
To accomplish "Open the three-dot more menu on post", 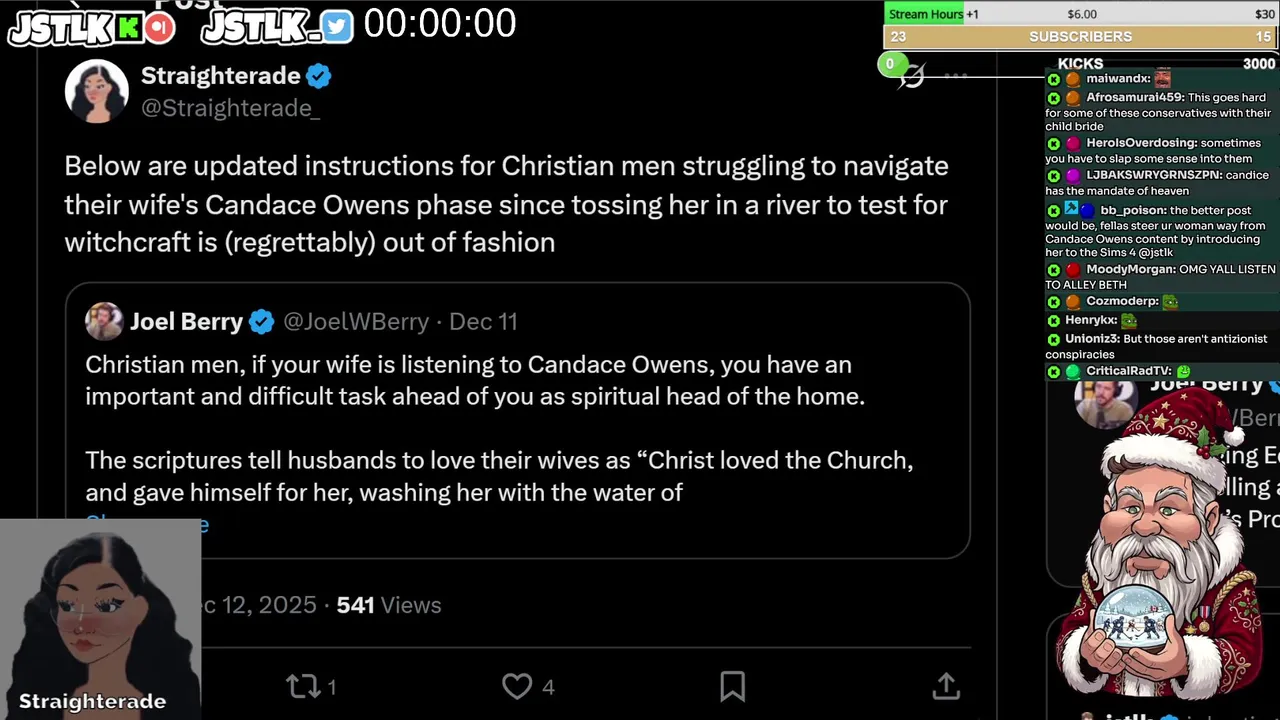I will click(957, 76).
